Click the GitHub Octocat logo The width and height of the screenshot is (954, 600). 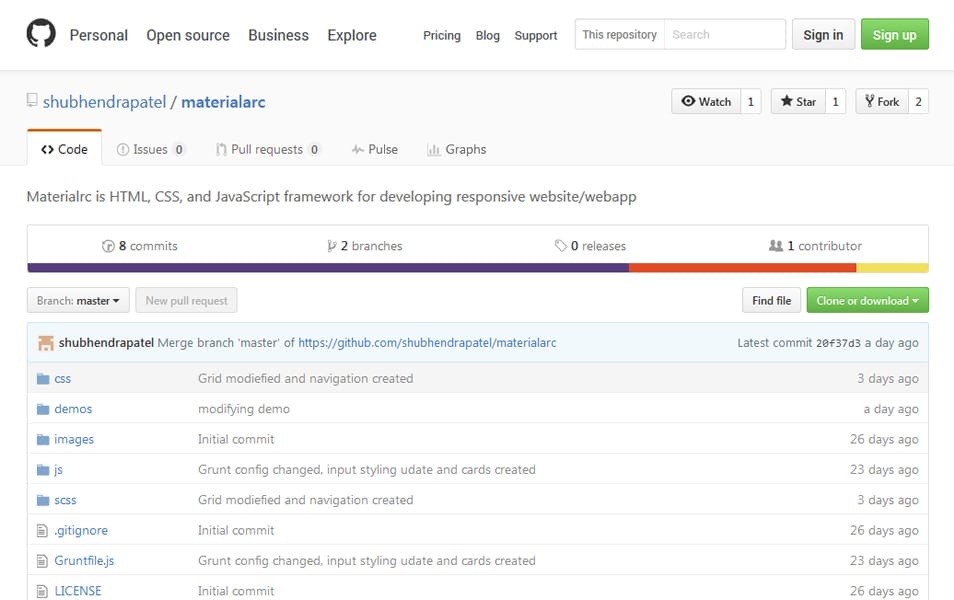[x=41, y=33]
